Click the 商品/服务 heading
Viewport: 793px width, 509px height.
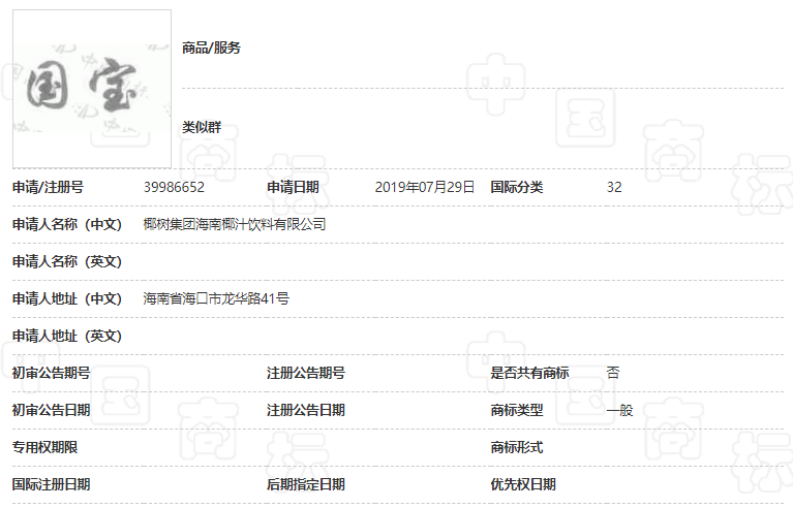[x=211, y=48]
